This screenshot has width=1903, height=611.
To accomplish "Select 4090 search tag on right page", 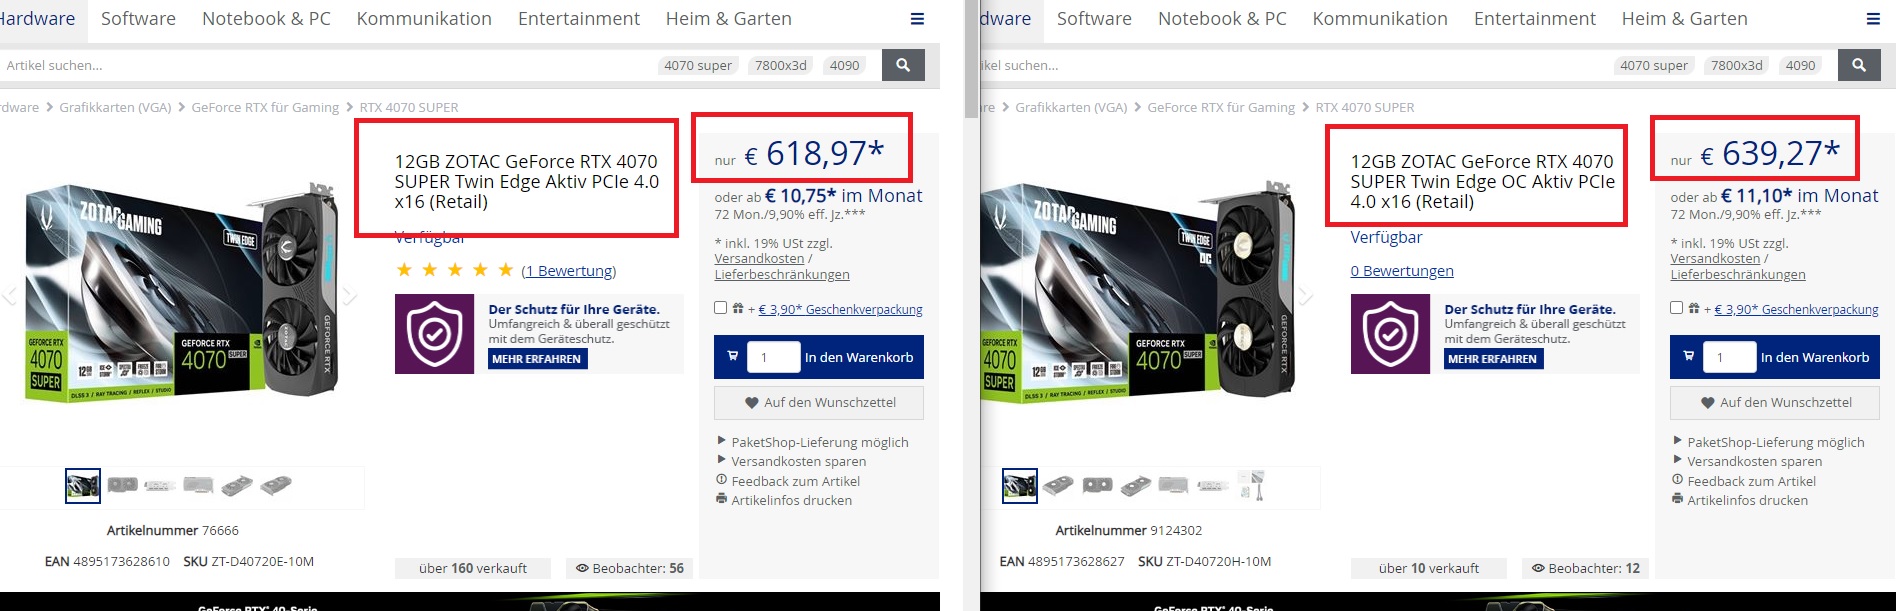I will tap(1801, 65).
